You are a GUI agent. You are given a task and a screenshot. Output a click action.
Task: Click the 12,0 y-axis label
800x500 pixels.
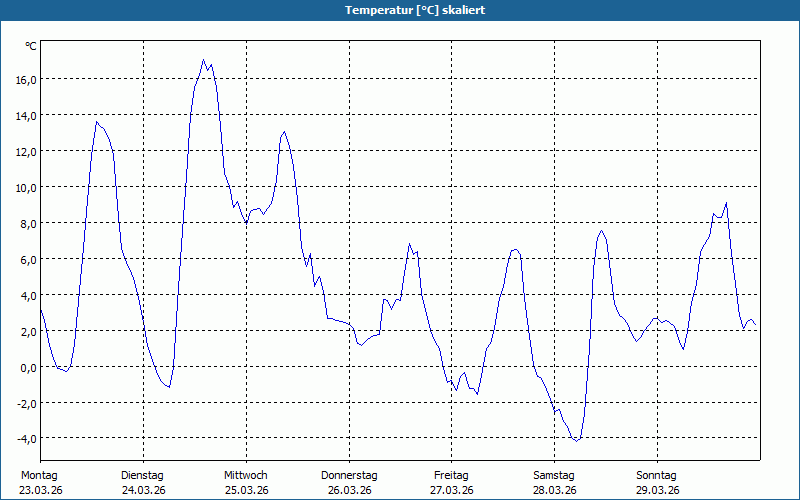[26, 152]
